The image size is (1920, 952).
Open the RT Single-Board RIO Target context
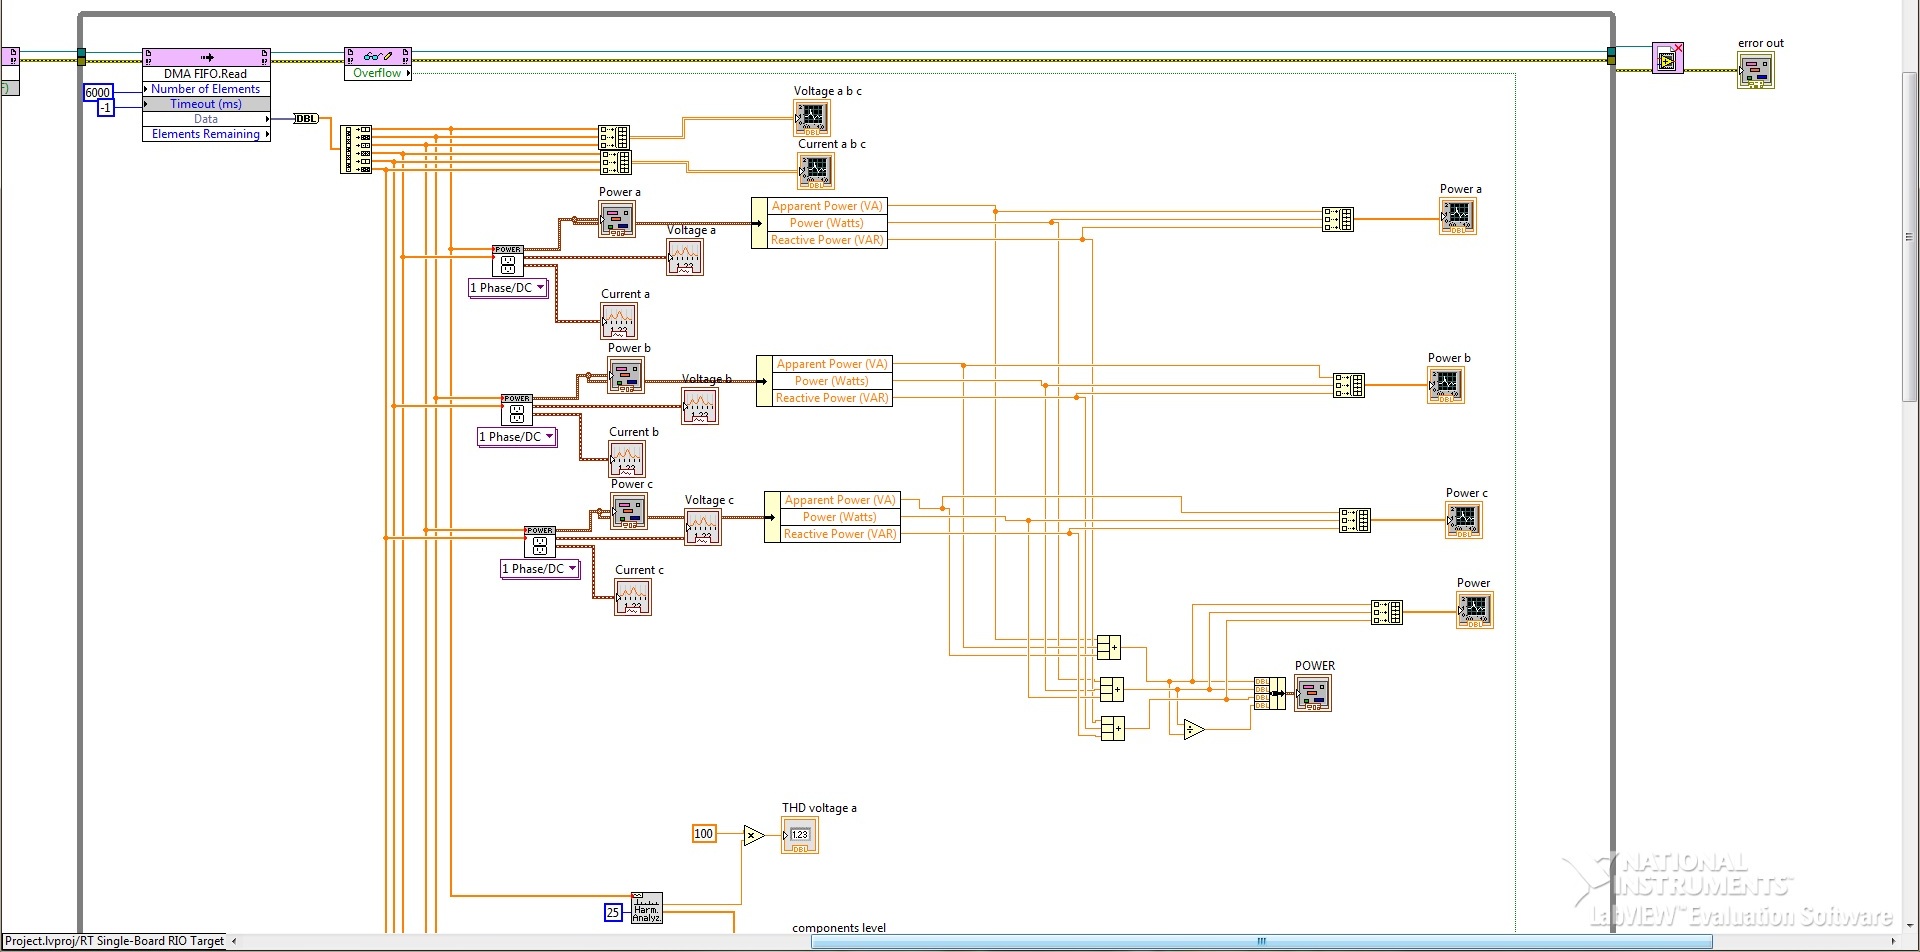(115, 941)
